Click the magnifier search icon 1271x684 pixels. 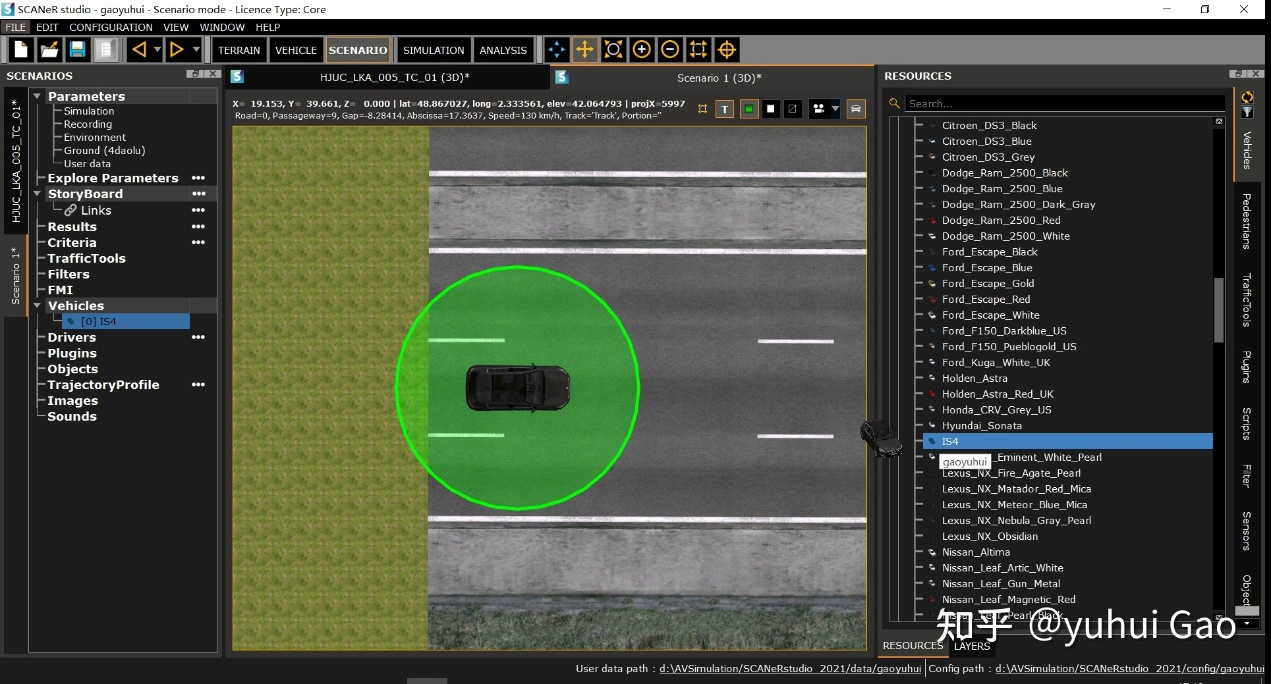pos(895,104)
